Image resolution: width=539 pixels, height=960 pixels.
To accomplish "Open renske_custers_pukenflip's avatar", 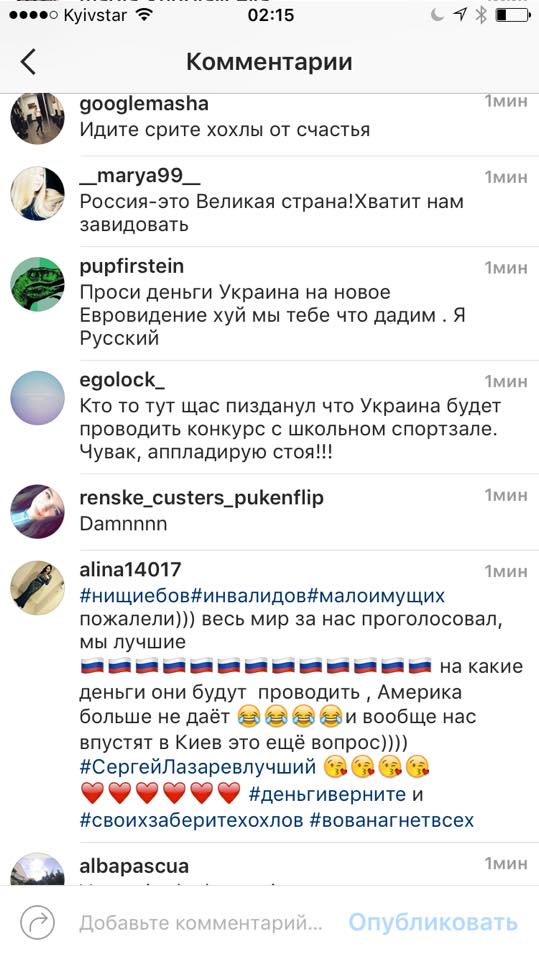I will point(37,512).
